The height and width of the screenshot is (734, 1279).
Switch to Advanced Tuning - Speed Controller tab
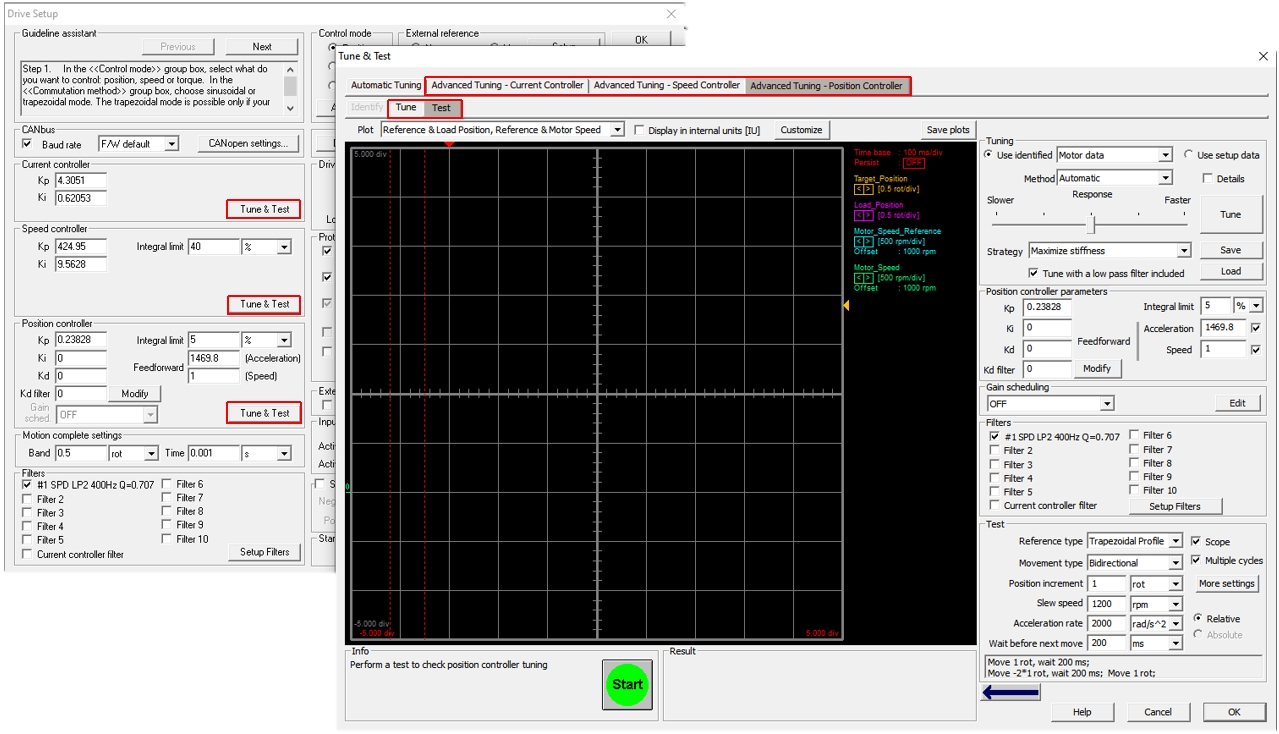[x=666, y=85]
